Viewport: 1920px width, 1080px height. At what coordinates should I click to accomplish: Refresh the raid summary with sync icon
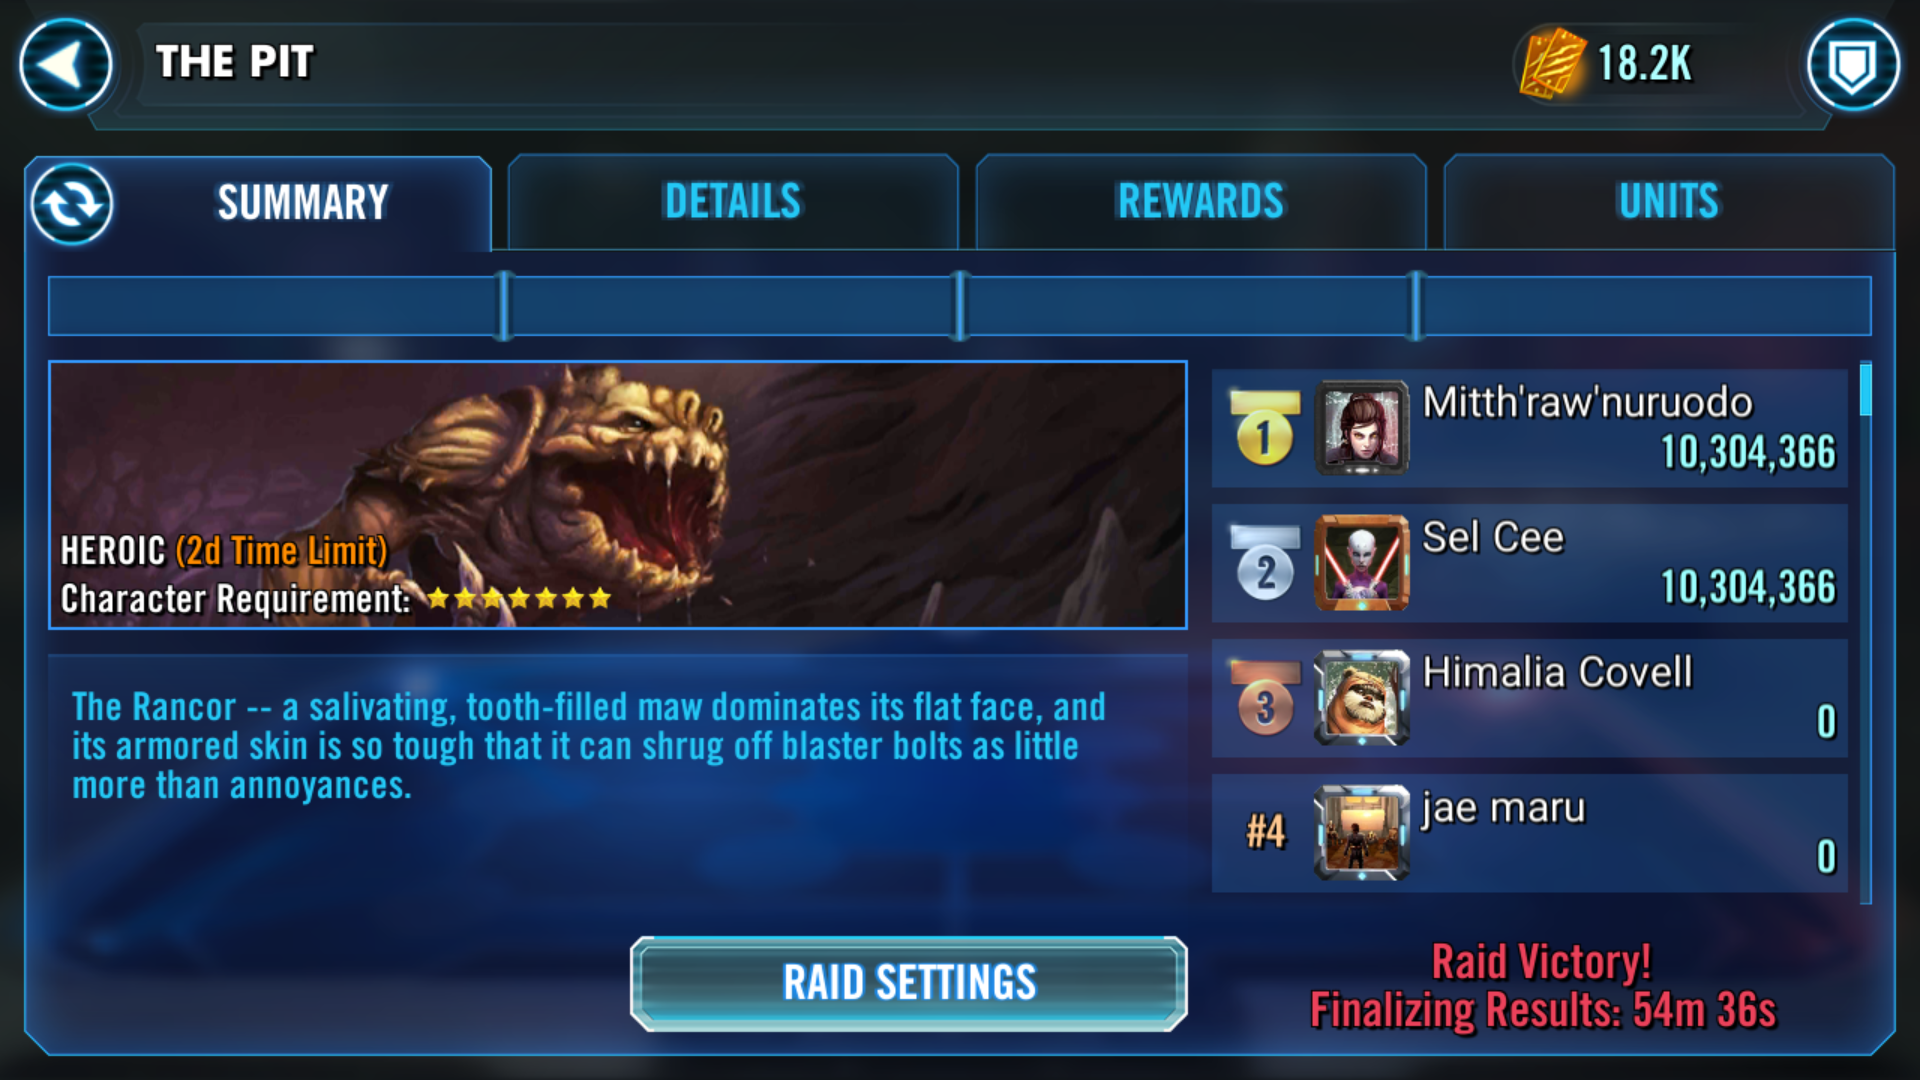[72, 204]
